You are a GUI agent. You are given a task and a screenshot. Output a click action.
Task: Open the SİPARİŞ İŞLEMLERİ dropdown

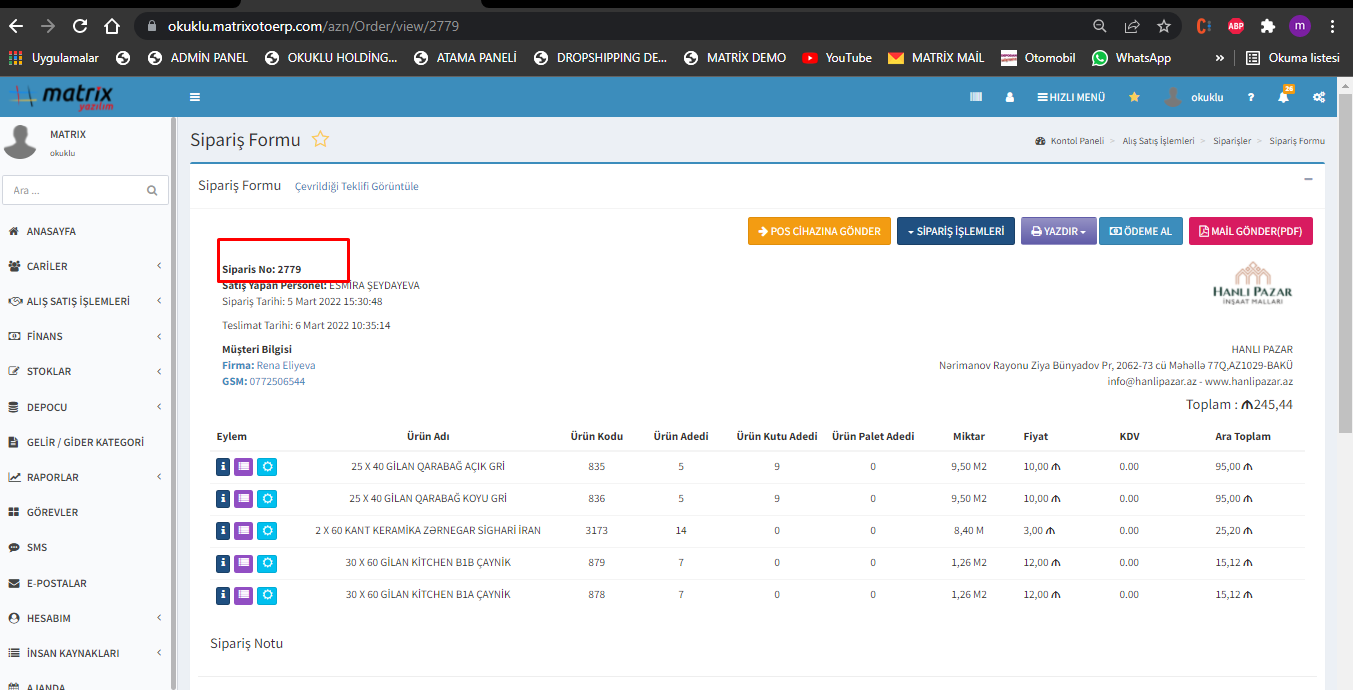coord(956,231)
